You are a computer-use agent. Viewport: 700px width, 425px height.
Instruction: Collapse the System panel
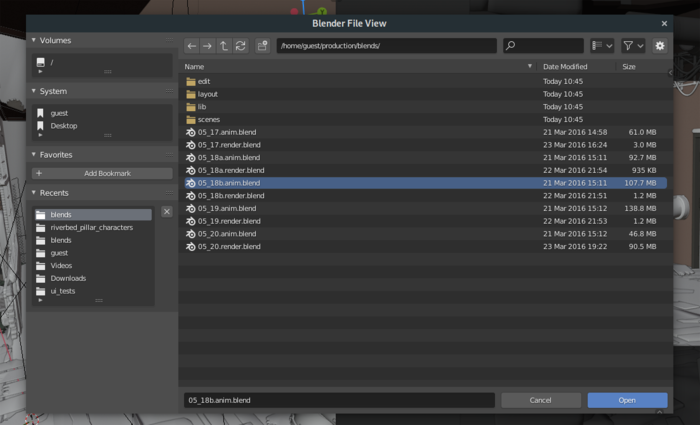pyautogui.click(x=33, y=91)
